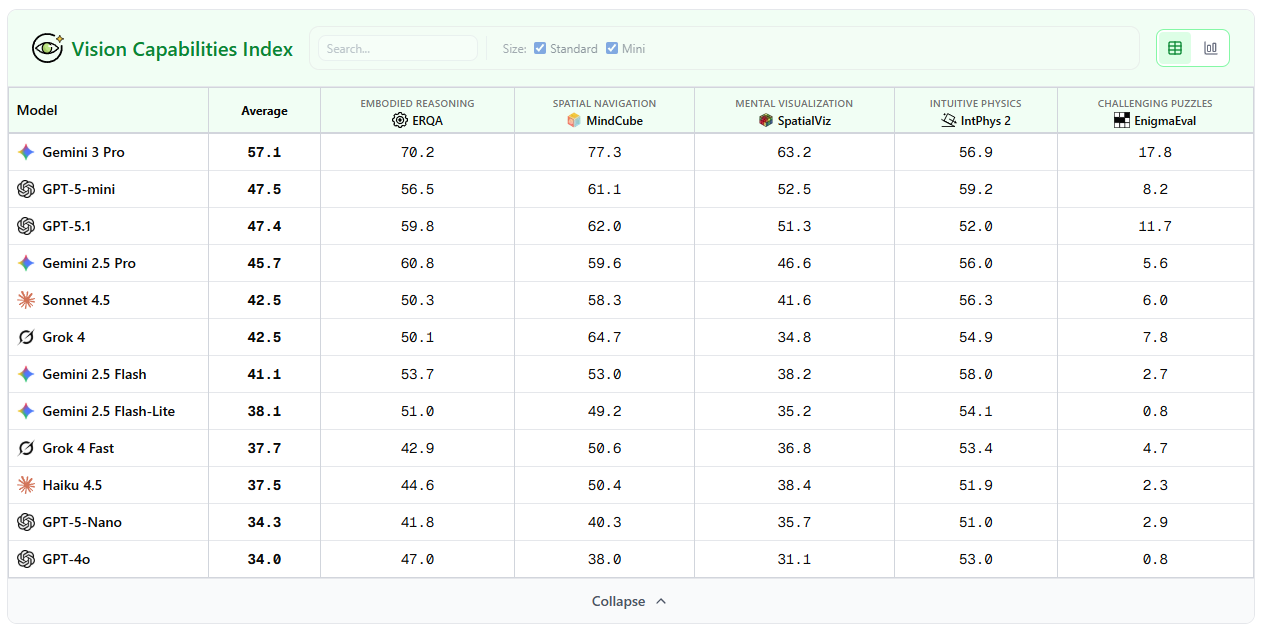Click the Sonnet 4.5 starburst icon
The width and height of the screenshot is (1264, 628).
tap(27, 301)
